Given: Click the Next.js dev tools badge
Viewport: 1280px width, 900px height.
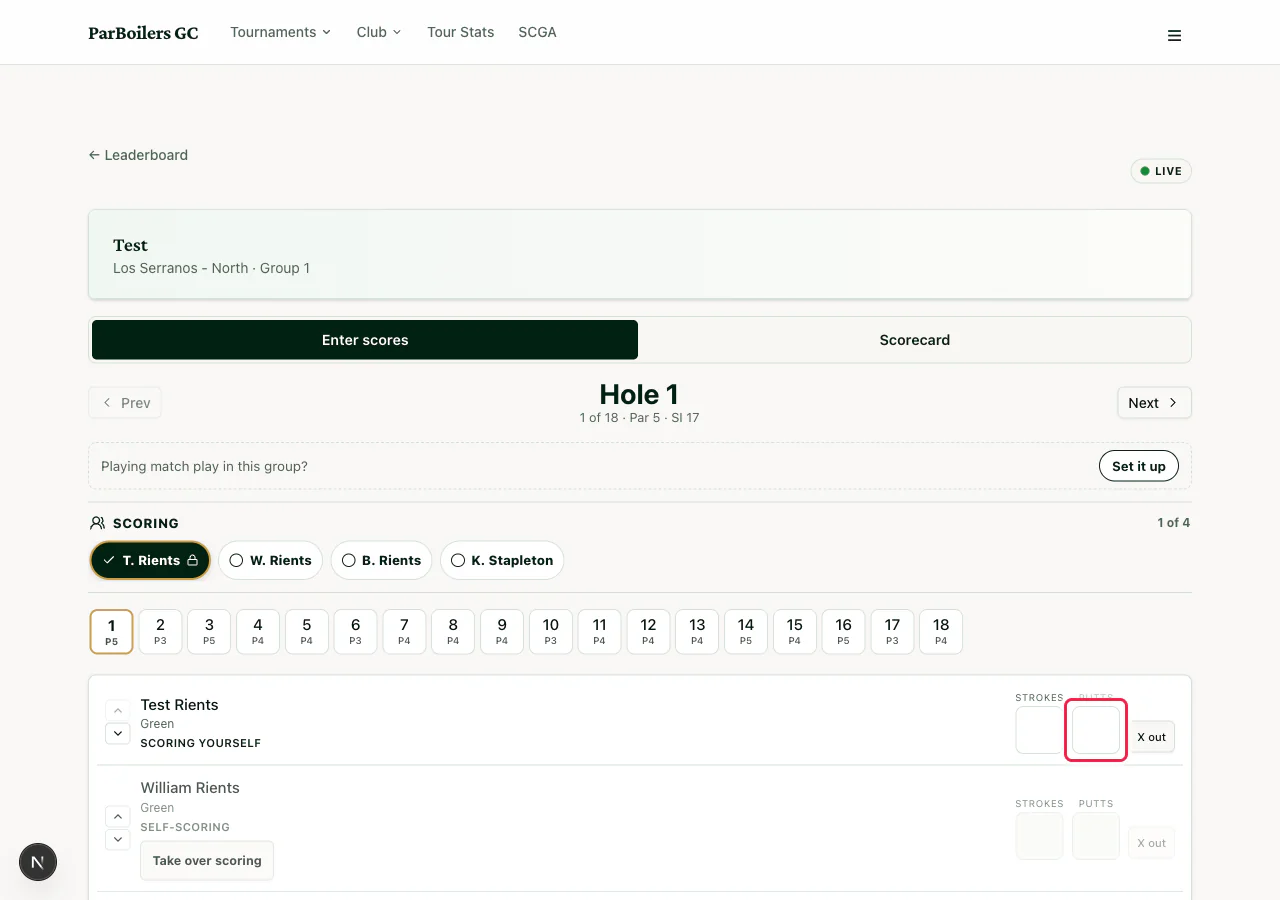Looking at the screenshot, I should (38, 862).
